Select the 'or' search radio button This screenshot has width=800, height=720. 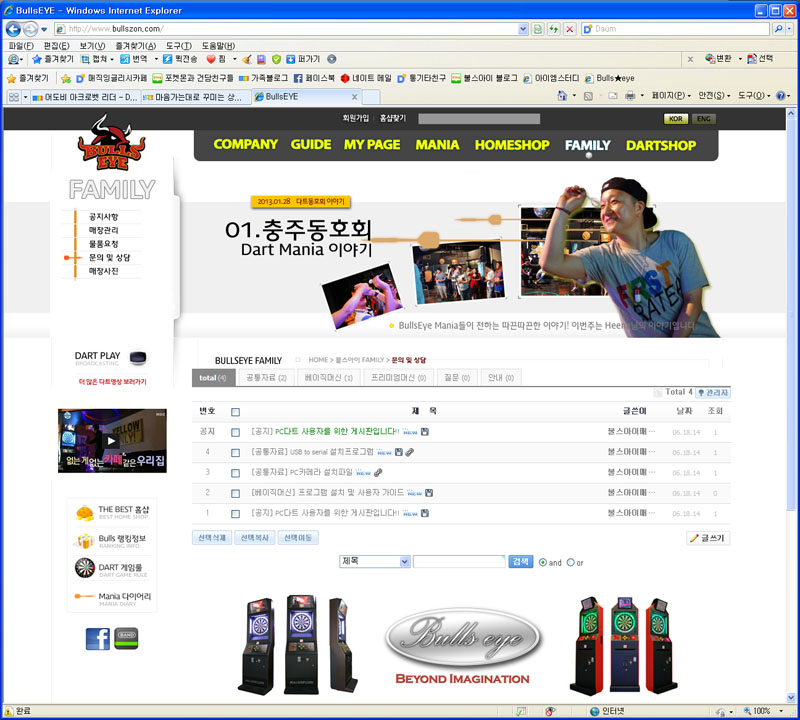[x=571, y=562]
